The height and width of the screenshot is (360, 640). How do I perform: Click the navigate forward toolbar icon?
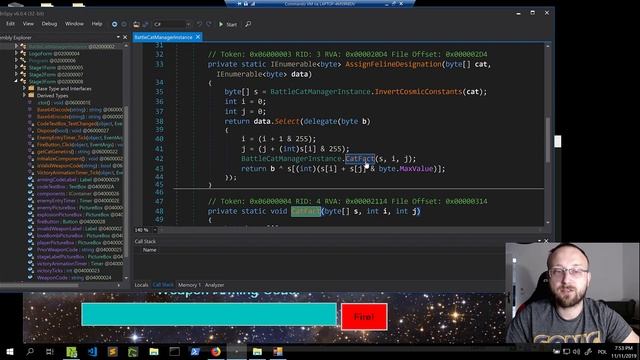tap(124, 24)
